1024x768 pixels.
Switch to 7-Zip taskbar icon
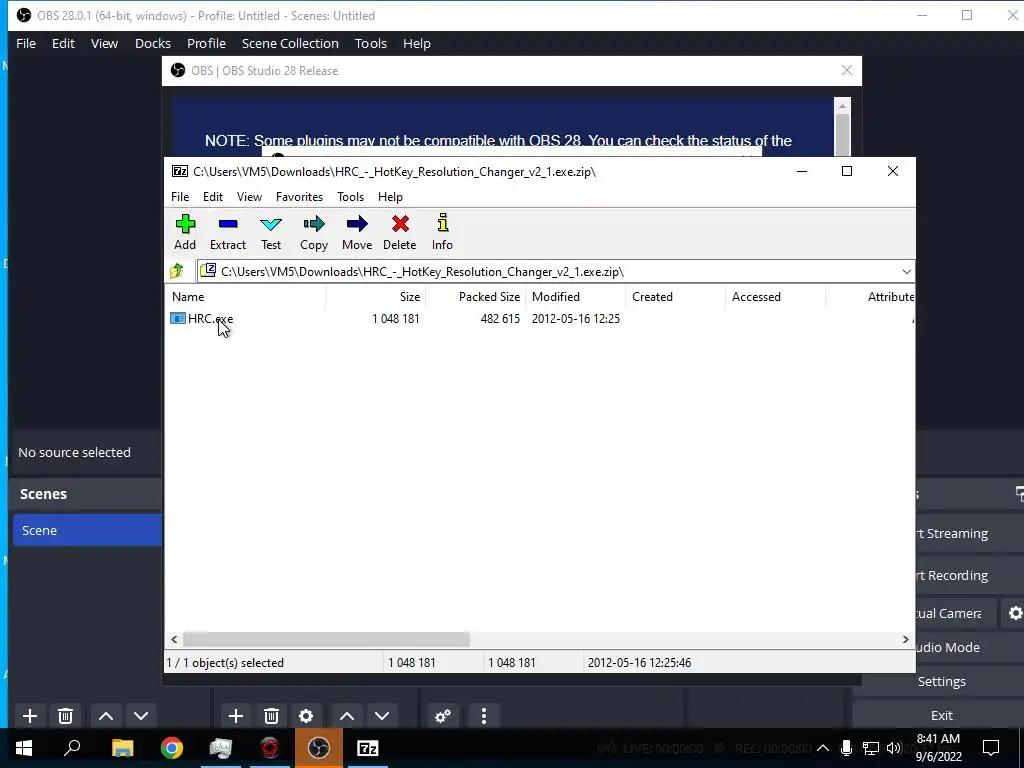pyautogui.click(x=368, y=748)
